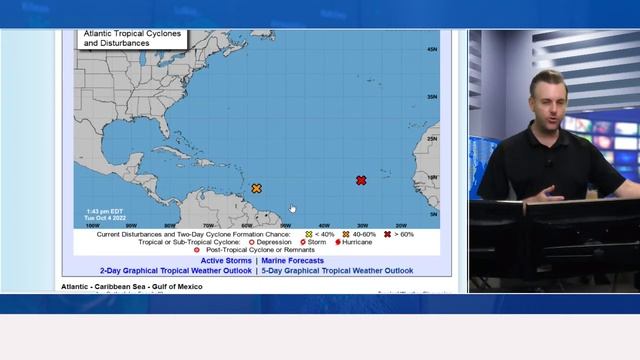Image resolution: width=640 pixels, height=360 pixels.
Task: Click the 'Tue Oct 4 2022' date on map
Action: [105, 218]
